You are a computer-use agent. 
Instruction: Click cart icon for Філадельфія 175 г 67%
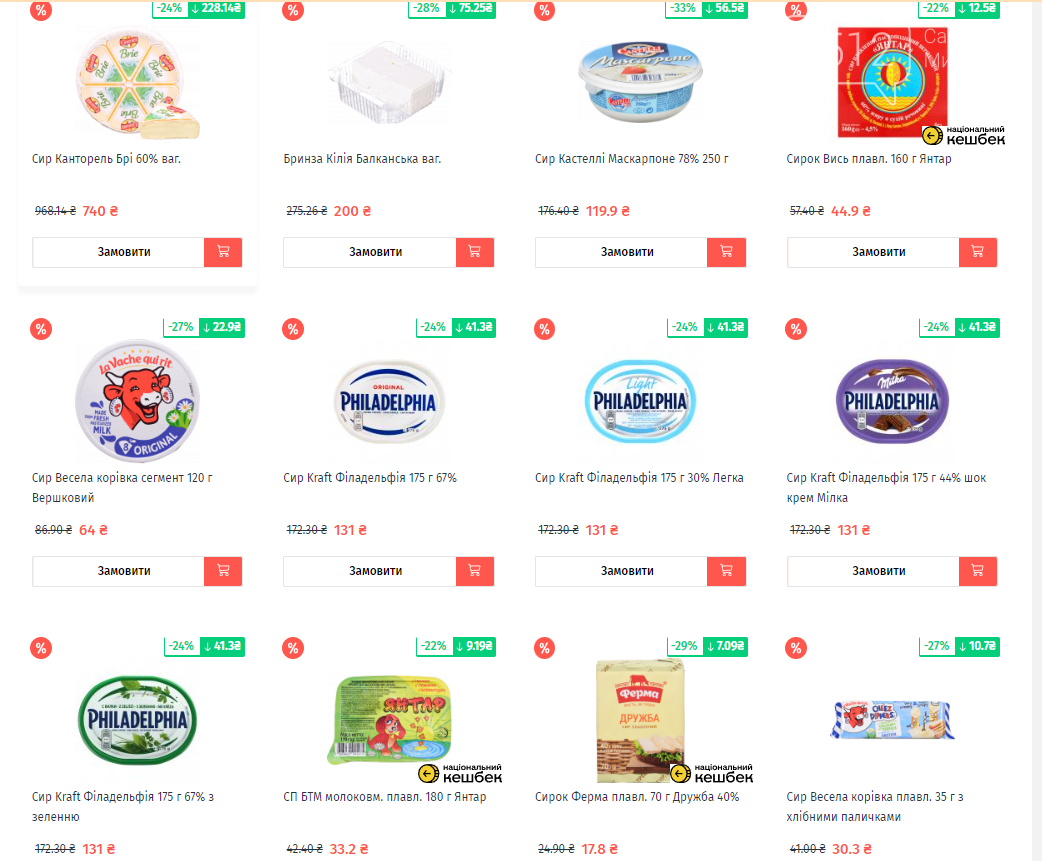point(474,571)
